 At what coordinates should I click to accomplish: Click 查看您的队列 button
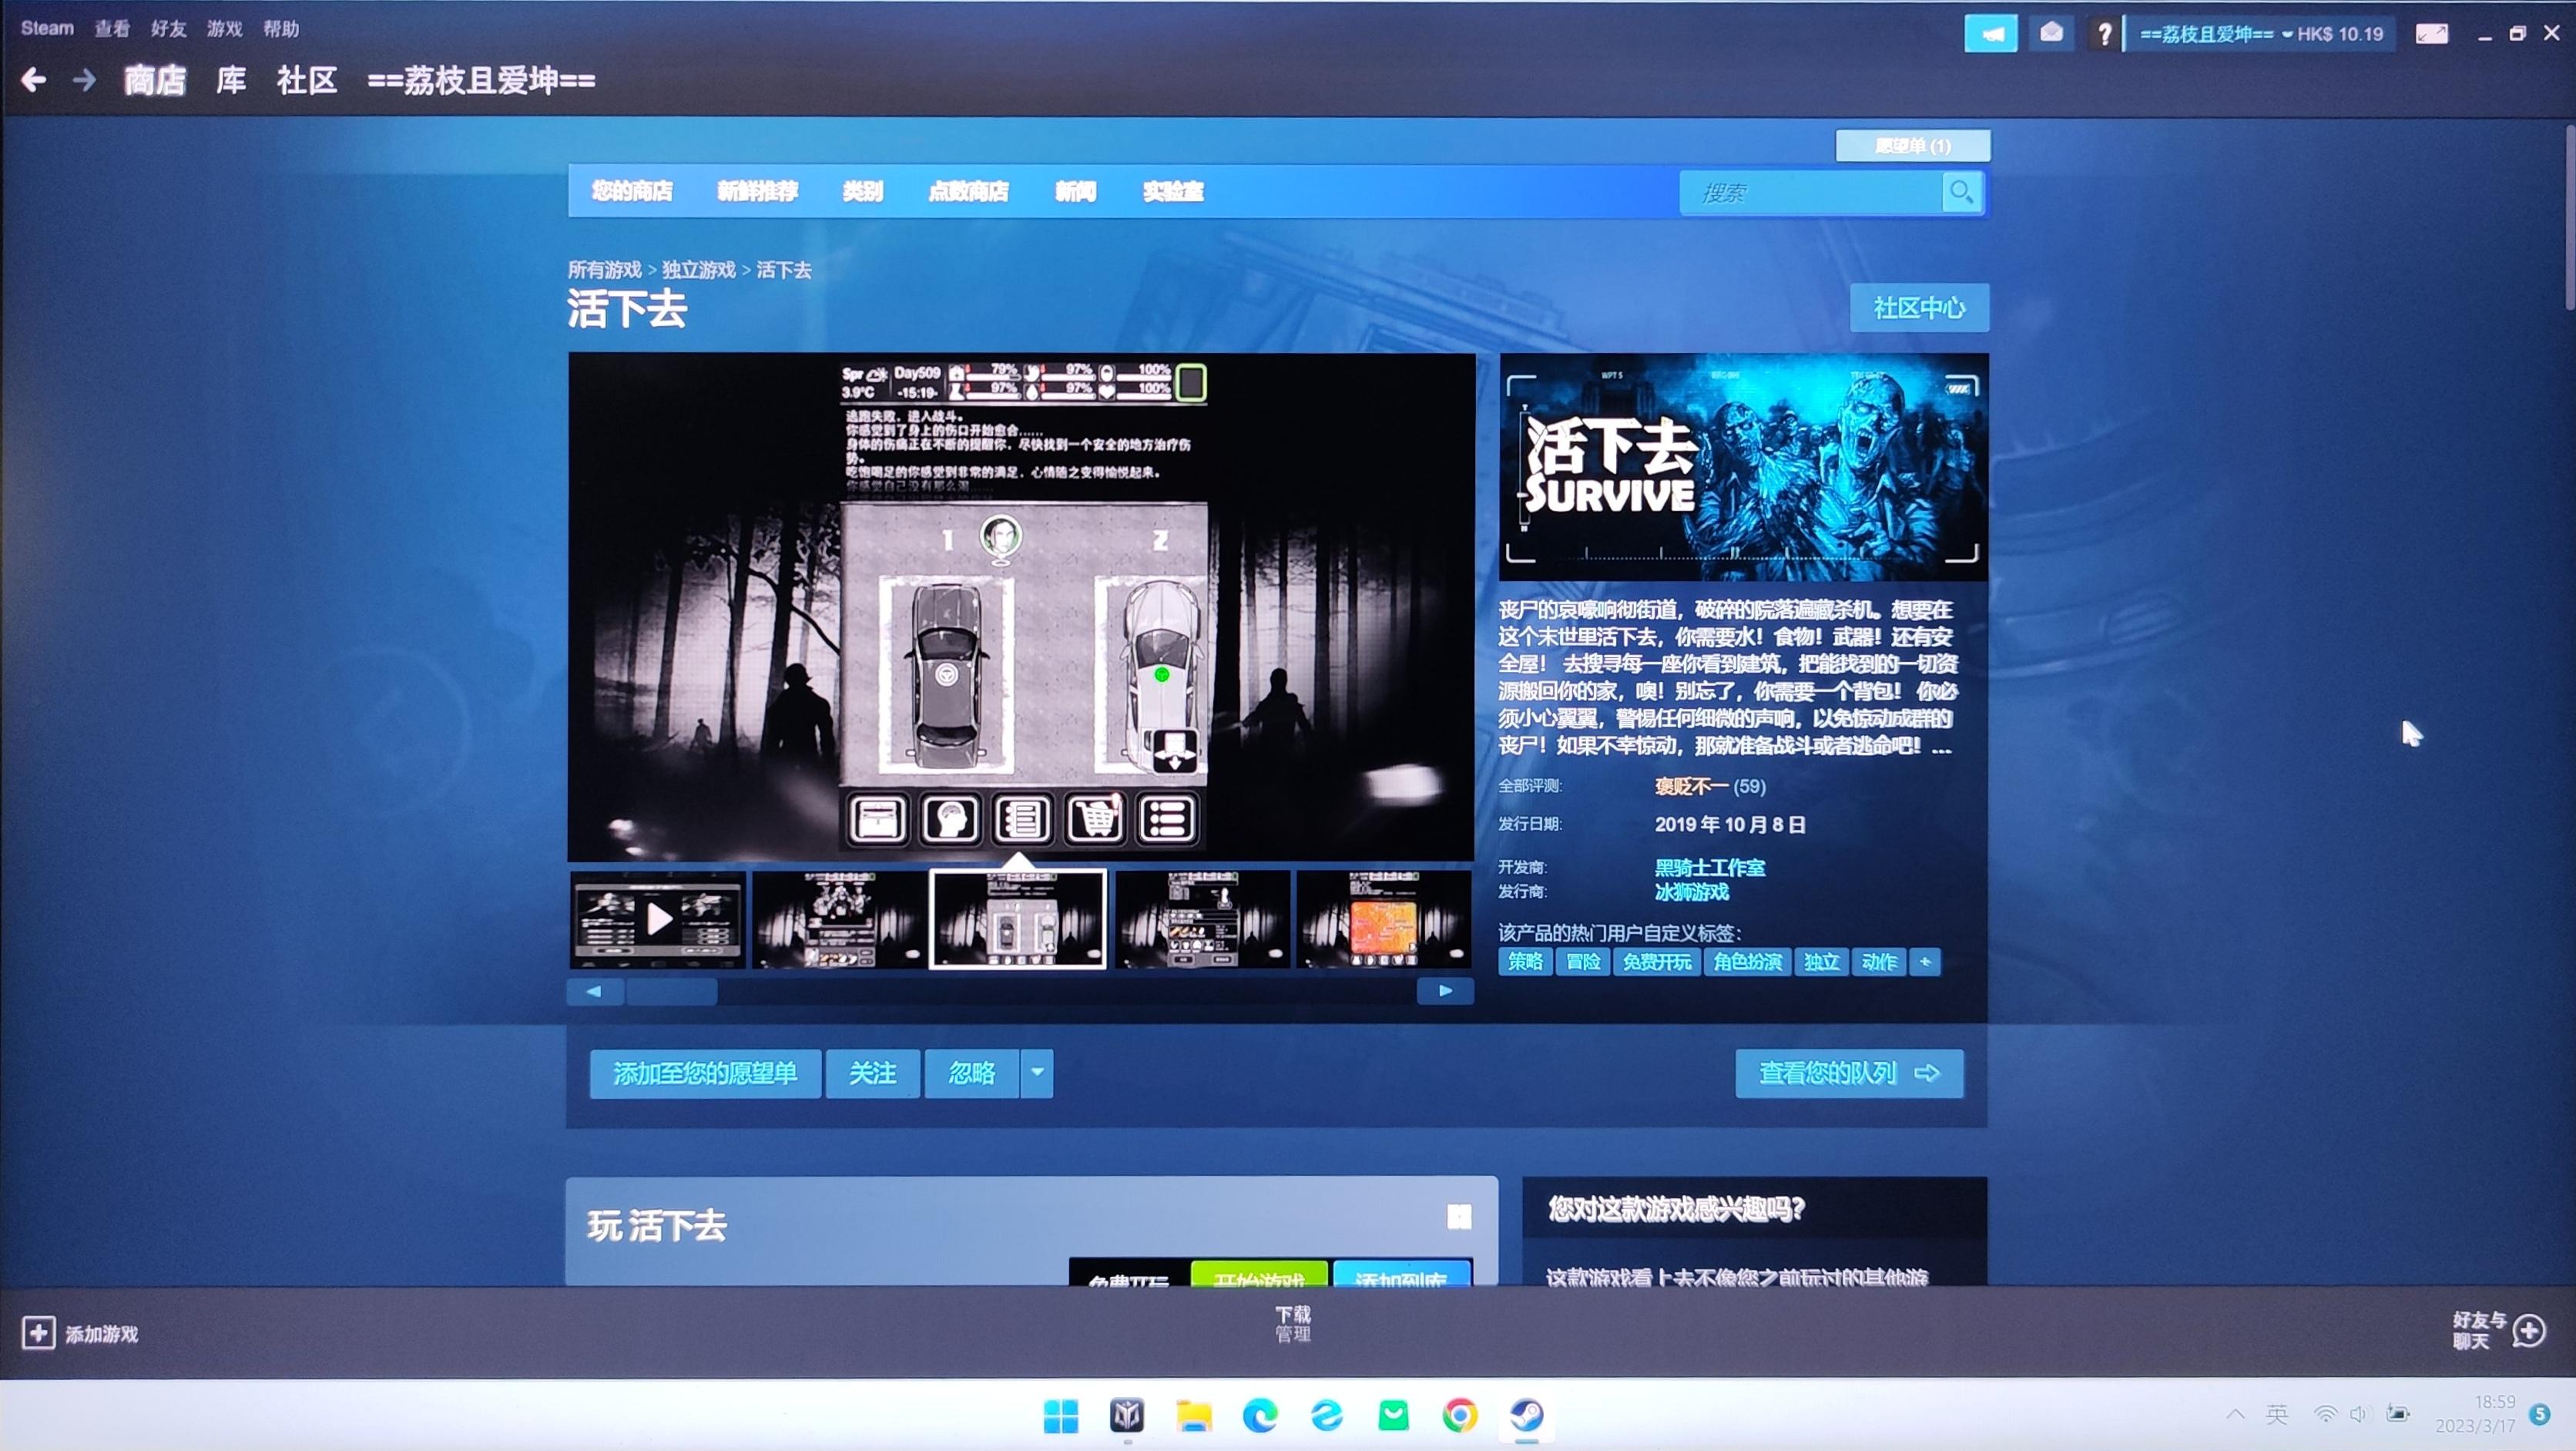(1849, 1073)
